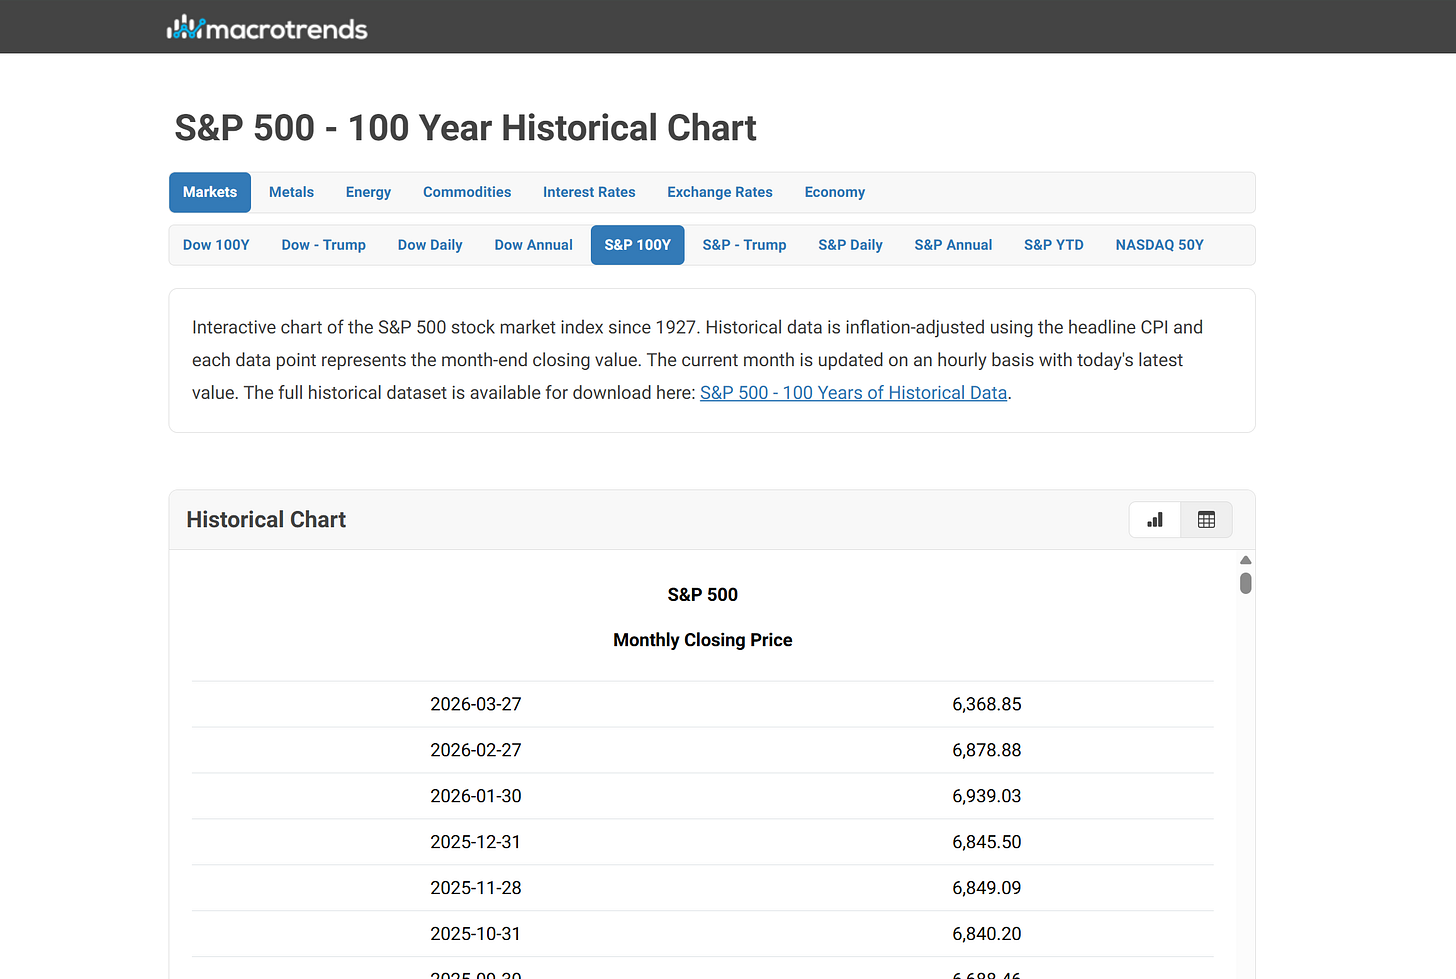Click the value 6,845.50 cell
This screenshot has width=1456, height=979.
click(x=987, y=842)
